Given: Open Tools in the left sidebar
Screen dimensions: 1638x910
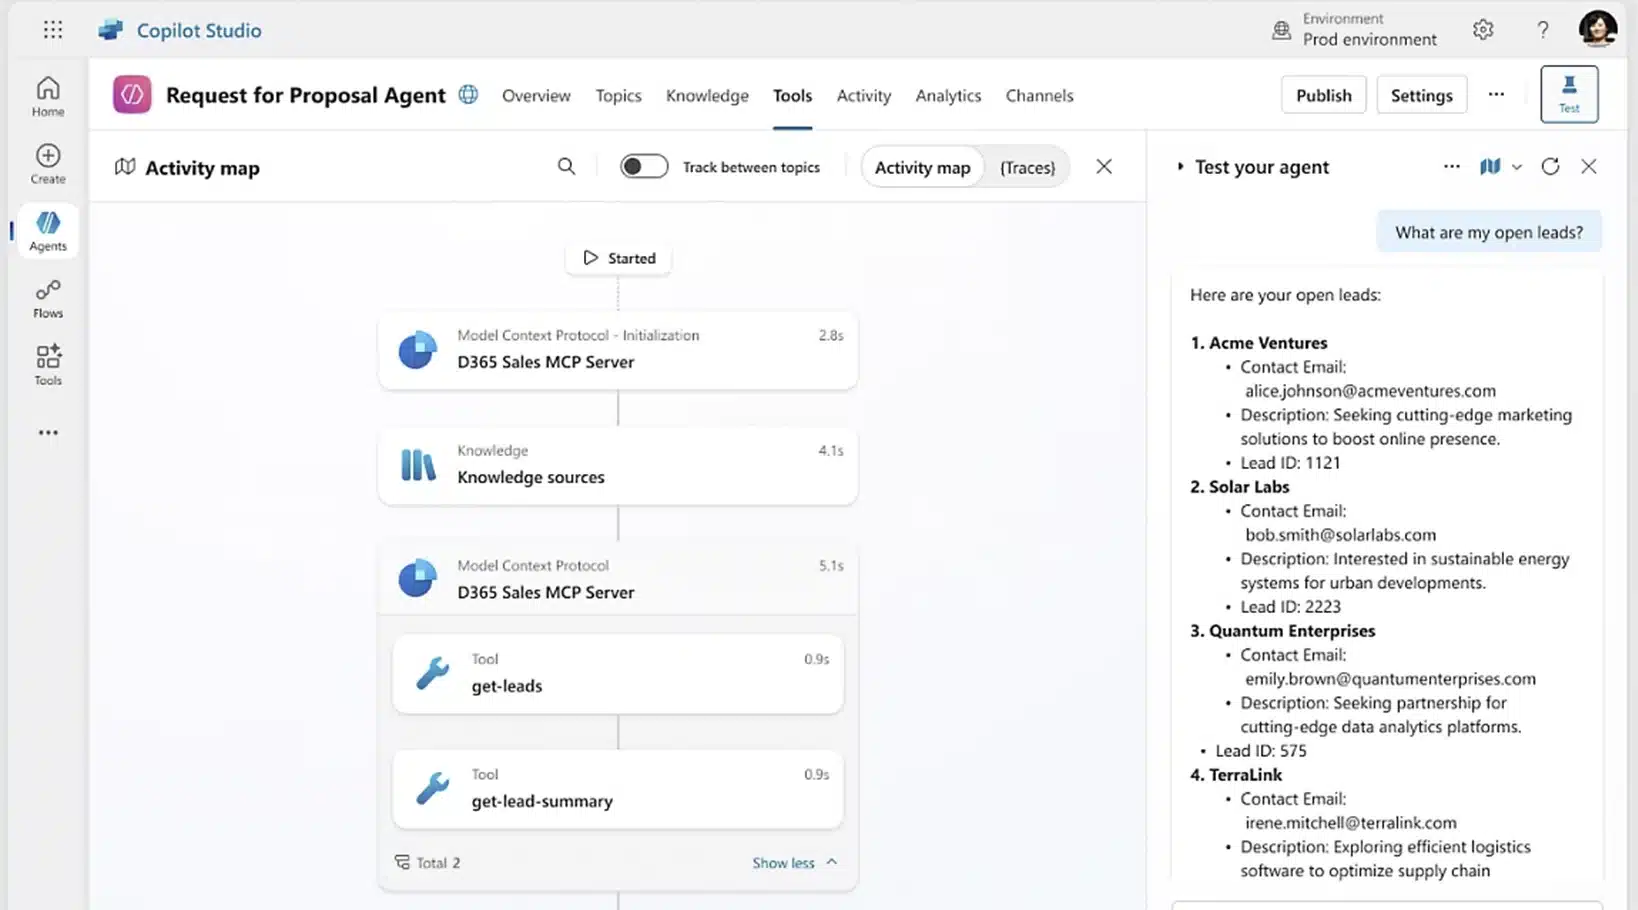Looking at the screenshot, I should pos(48,365).
